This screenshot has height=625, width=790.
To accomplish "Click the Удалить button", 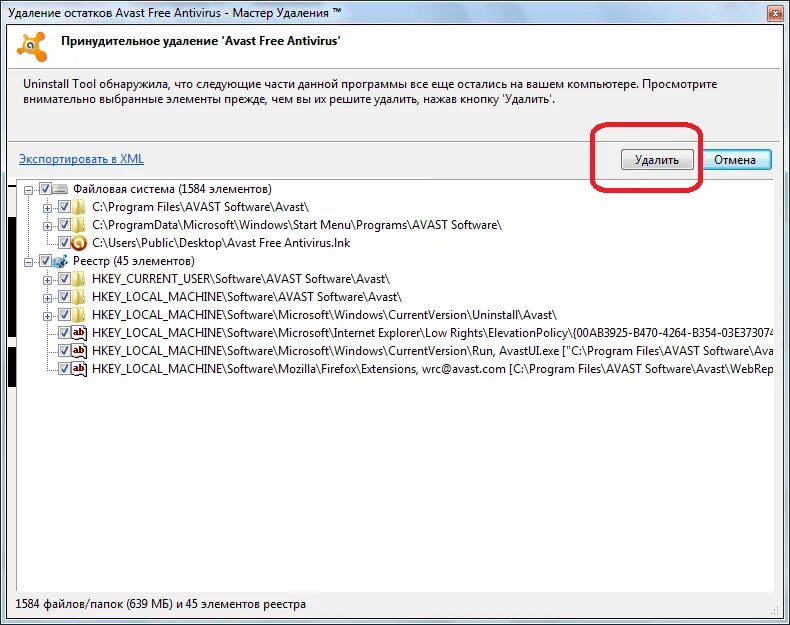I will point(657,160).
